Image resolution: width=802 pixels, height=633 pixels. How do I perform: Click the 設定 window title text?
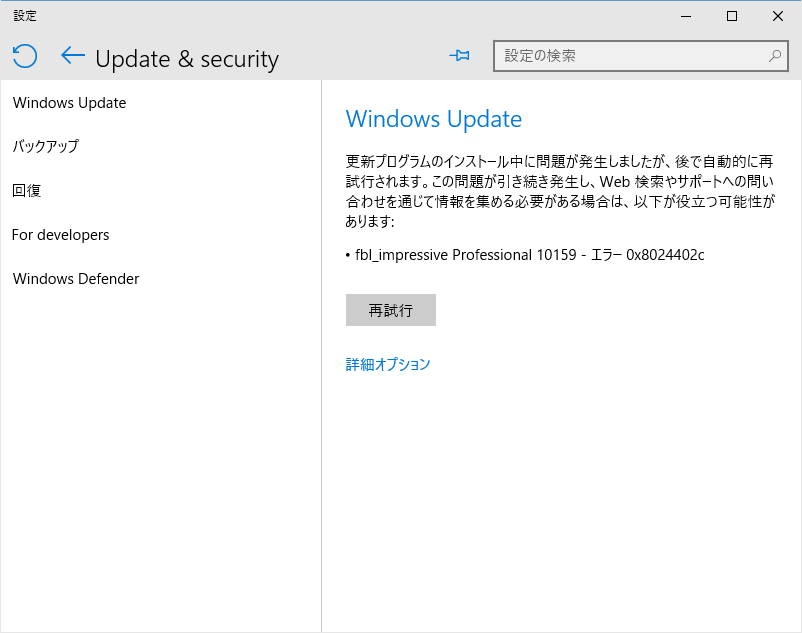point(25,16)
